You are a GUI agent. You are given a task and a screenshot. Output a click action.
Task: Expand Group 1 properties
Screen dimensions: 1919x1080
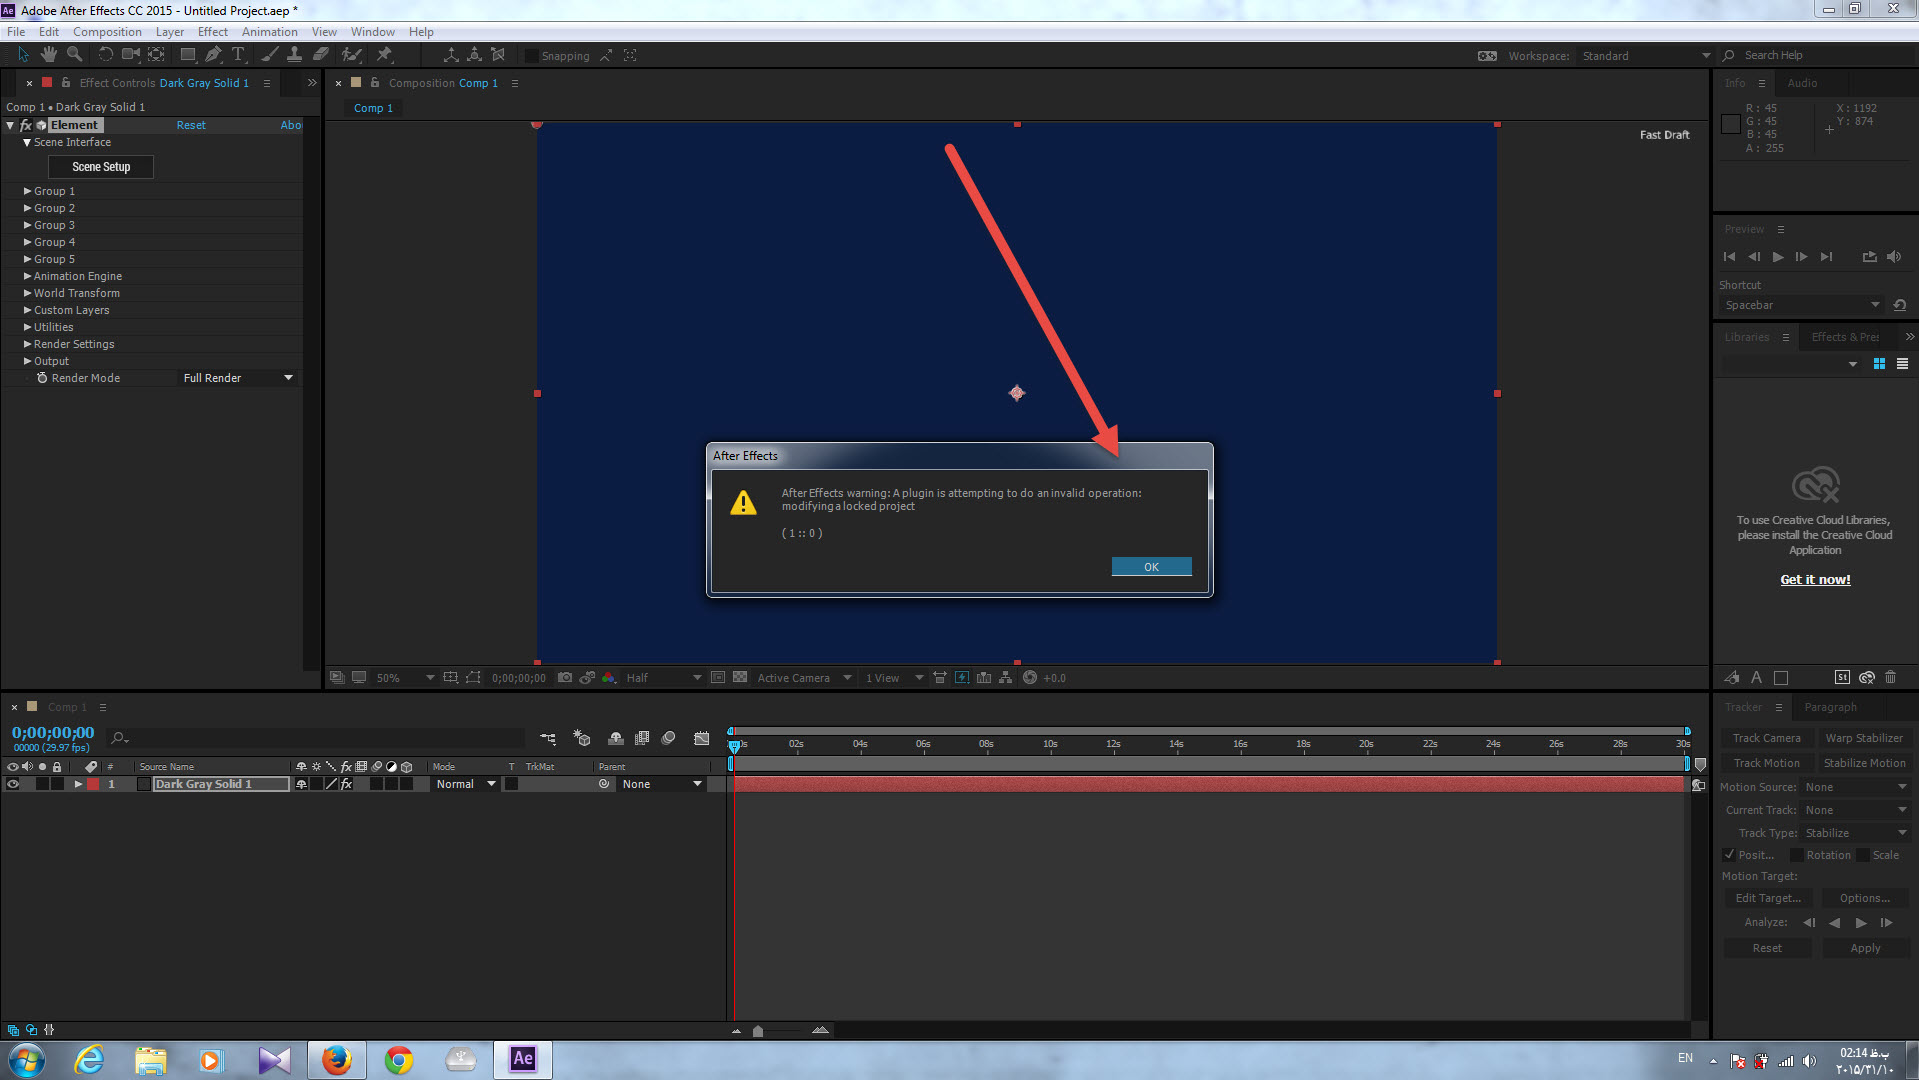tap(27, 191)
